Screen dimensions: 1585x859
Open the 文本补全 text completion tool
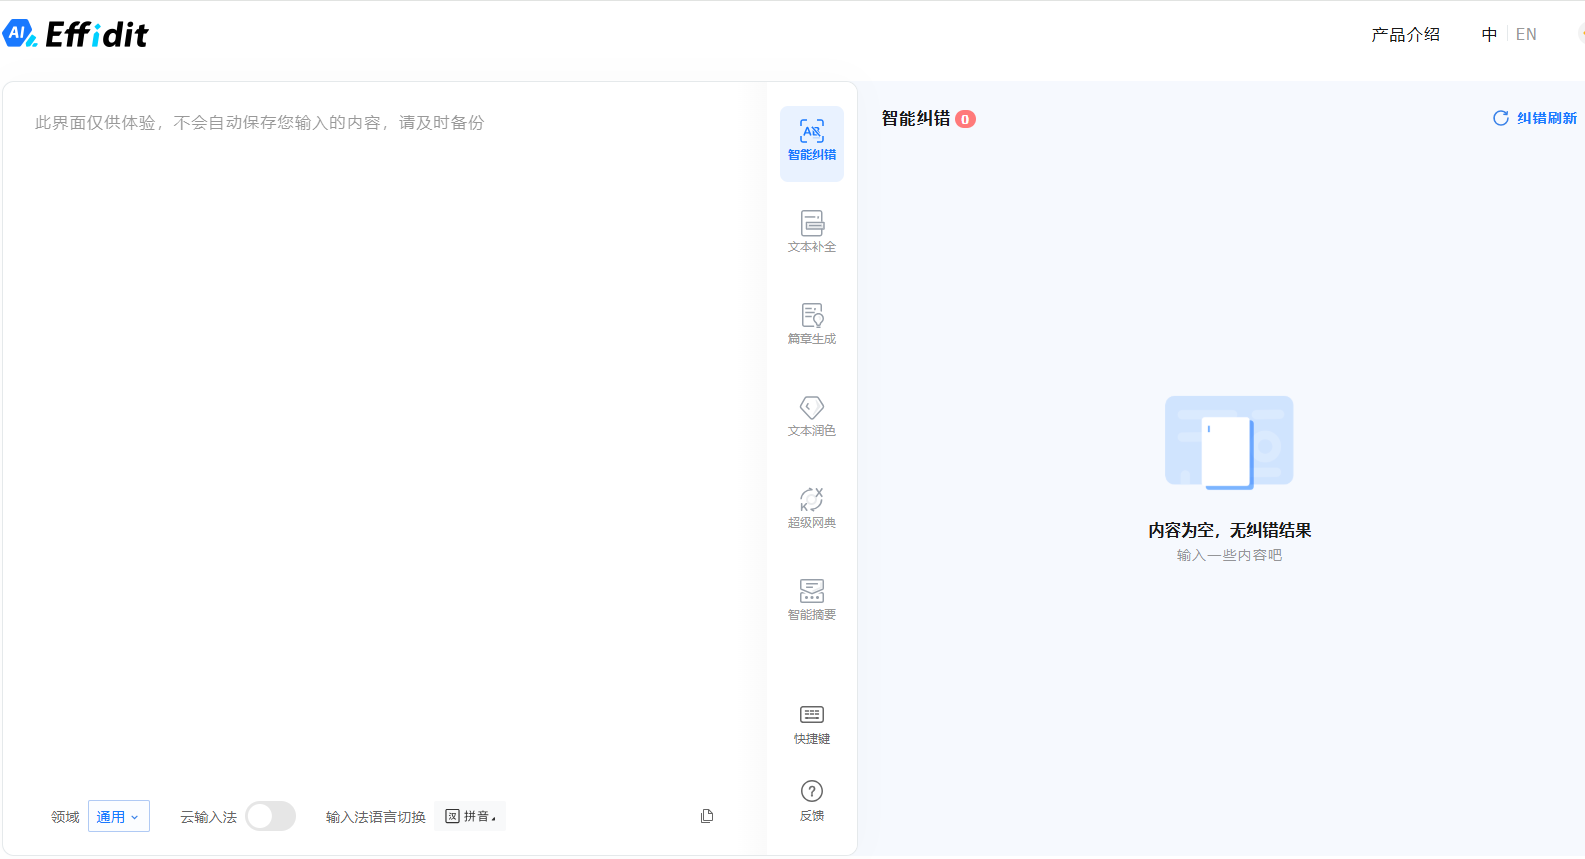tap(811, 232)
